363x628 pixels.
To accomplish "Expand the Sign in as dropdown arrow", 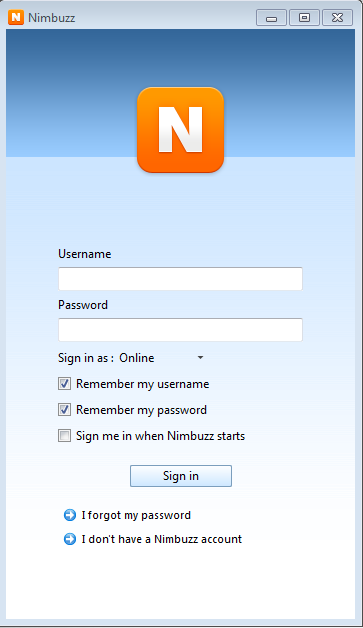I will (200, 358).
